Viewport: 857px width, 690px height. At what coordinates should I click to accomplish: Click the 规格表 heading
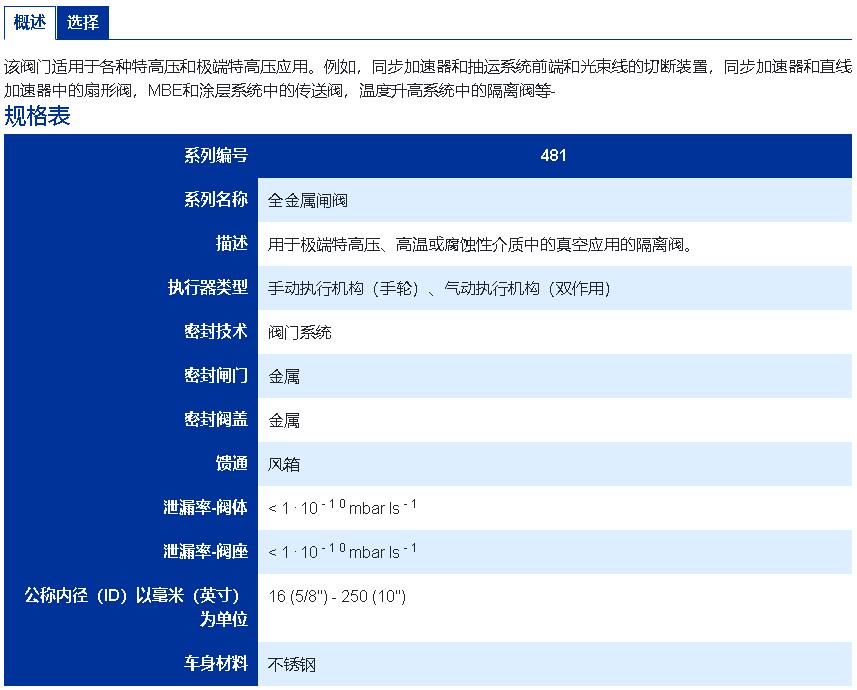[37, 116]
